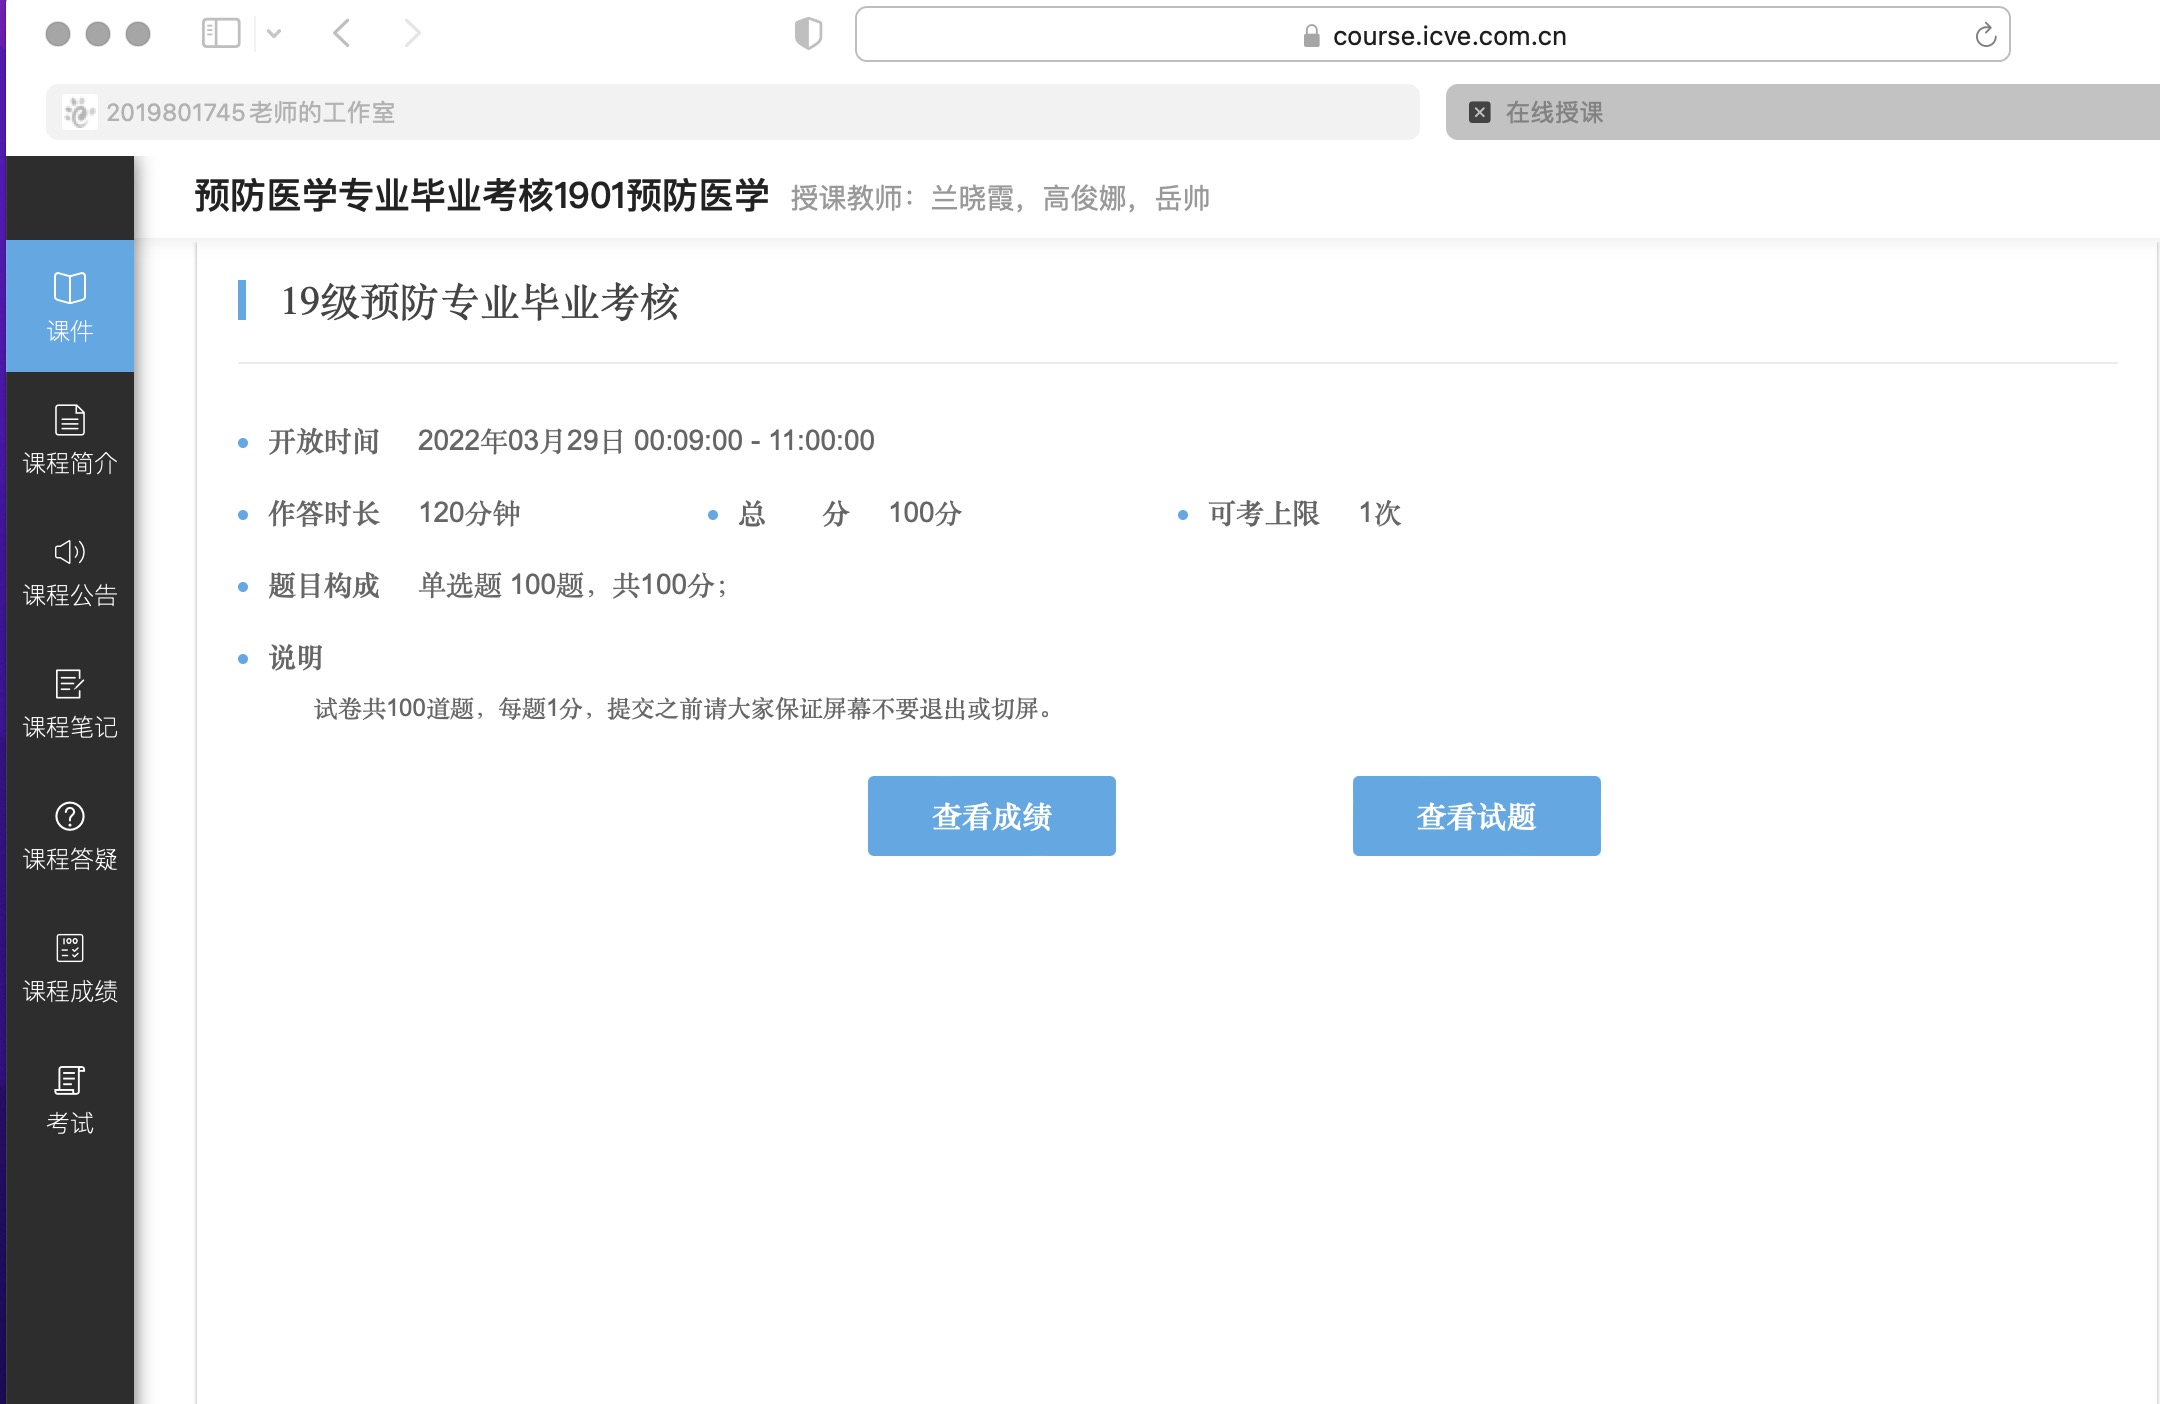
Task: Open 课程笔记 course notes icon
Action: tap(69, 684)
